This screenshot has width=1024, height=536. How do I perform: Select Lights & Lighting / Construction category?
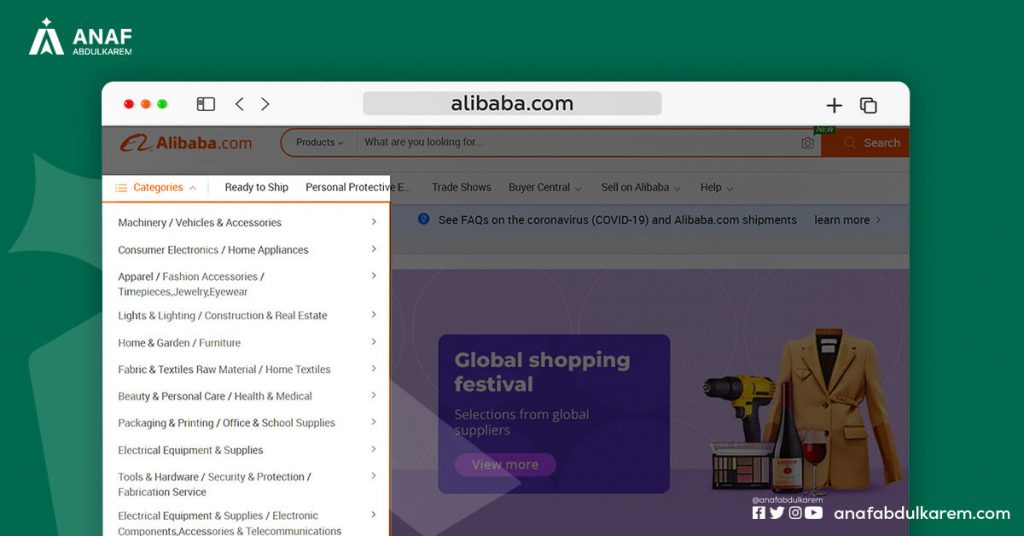pos(223,315)
